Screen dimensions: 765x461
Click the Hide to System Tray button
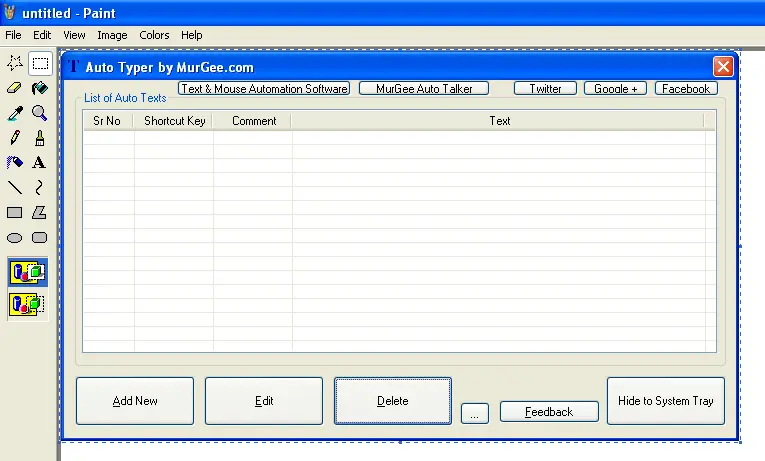[665, 401]
